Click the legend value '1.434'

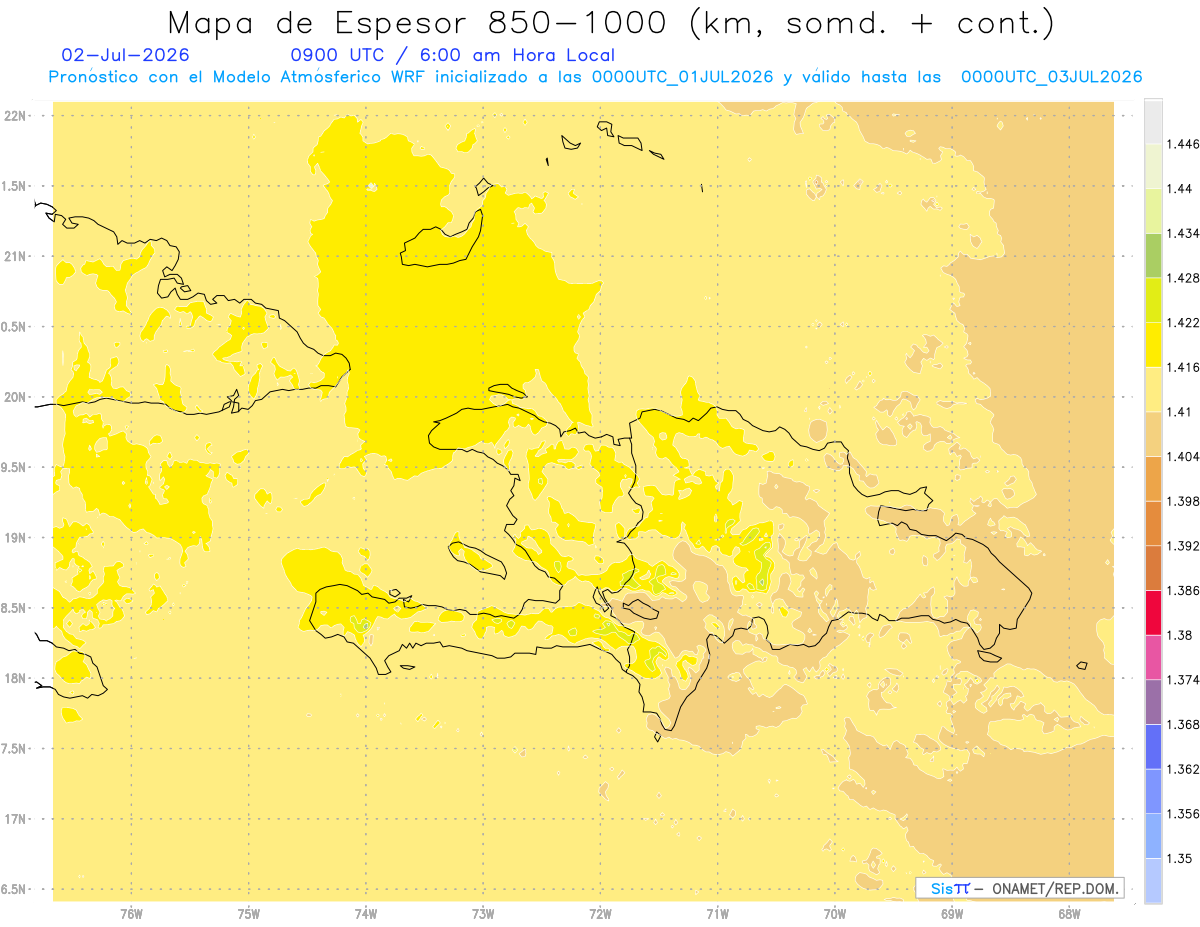1184,234
